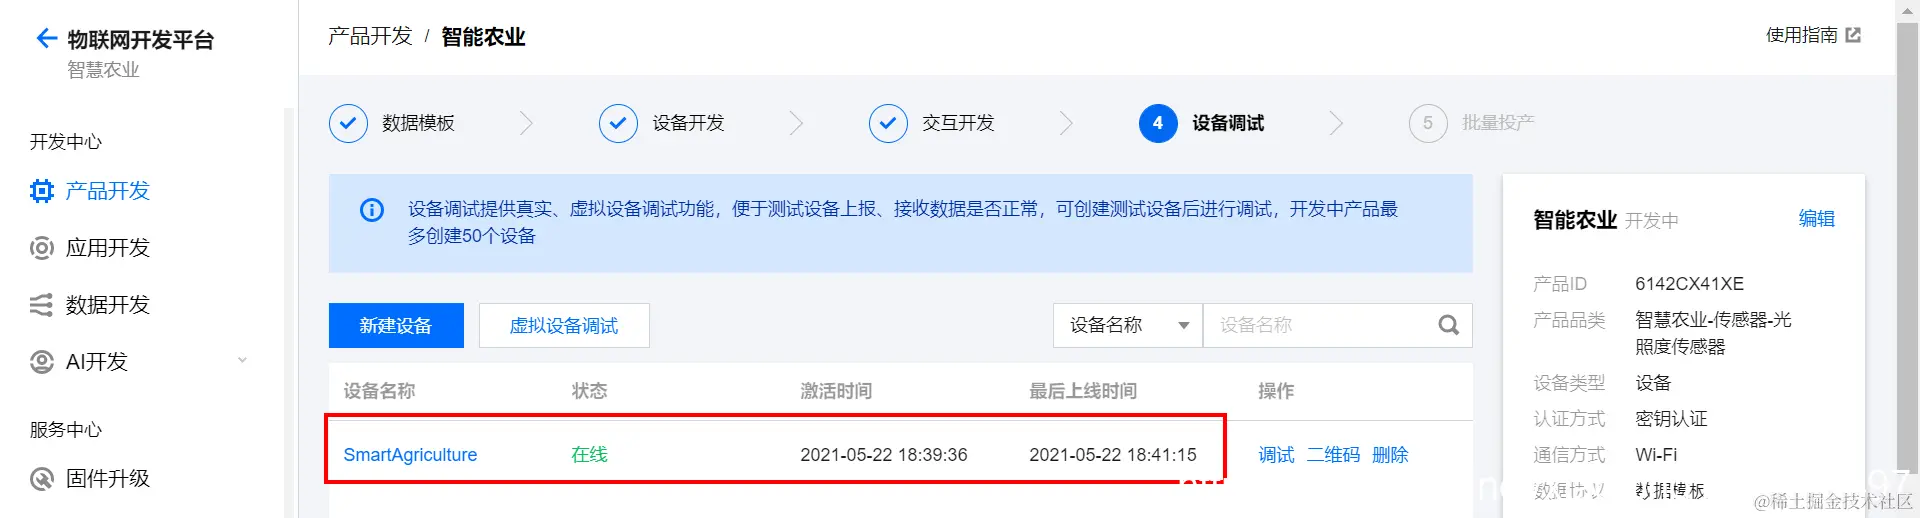This screenshot has height=518, width=1920.
Task: Click the 固件升级 sidebar icon
Action: (x=42, y=479)
